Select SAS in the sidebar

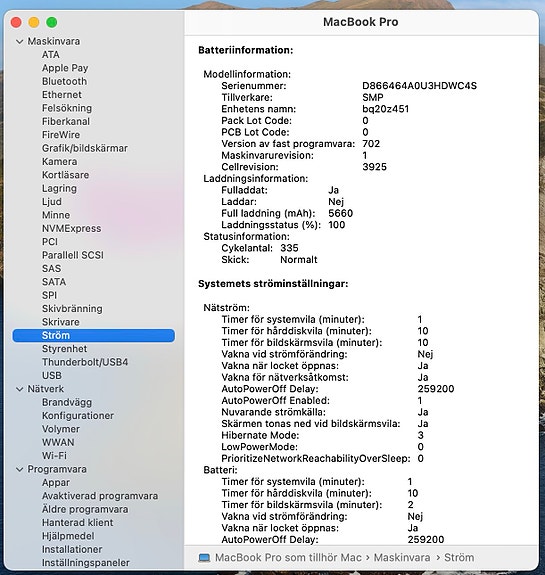[51, 269]
